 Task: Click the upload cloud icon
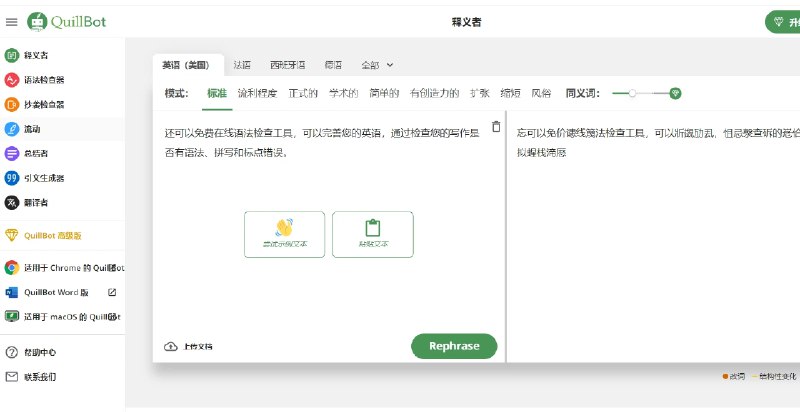click(170, 347)
